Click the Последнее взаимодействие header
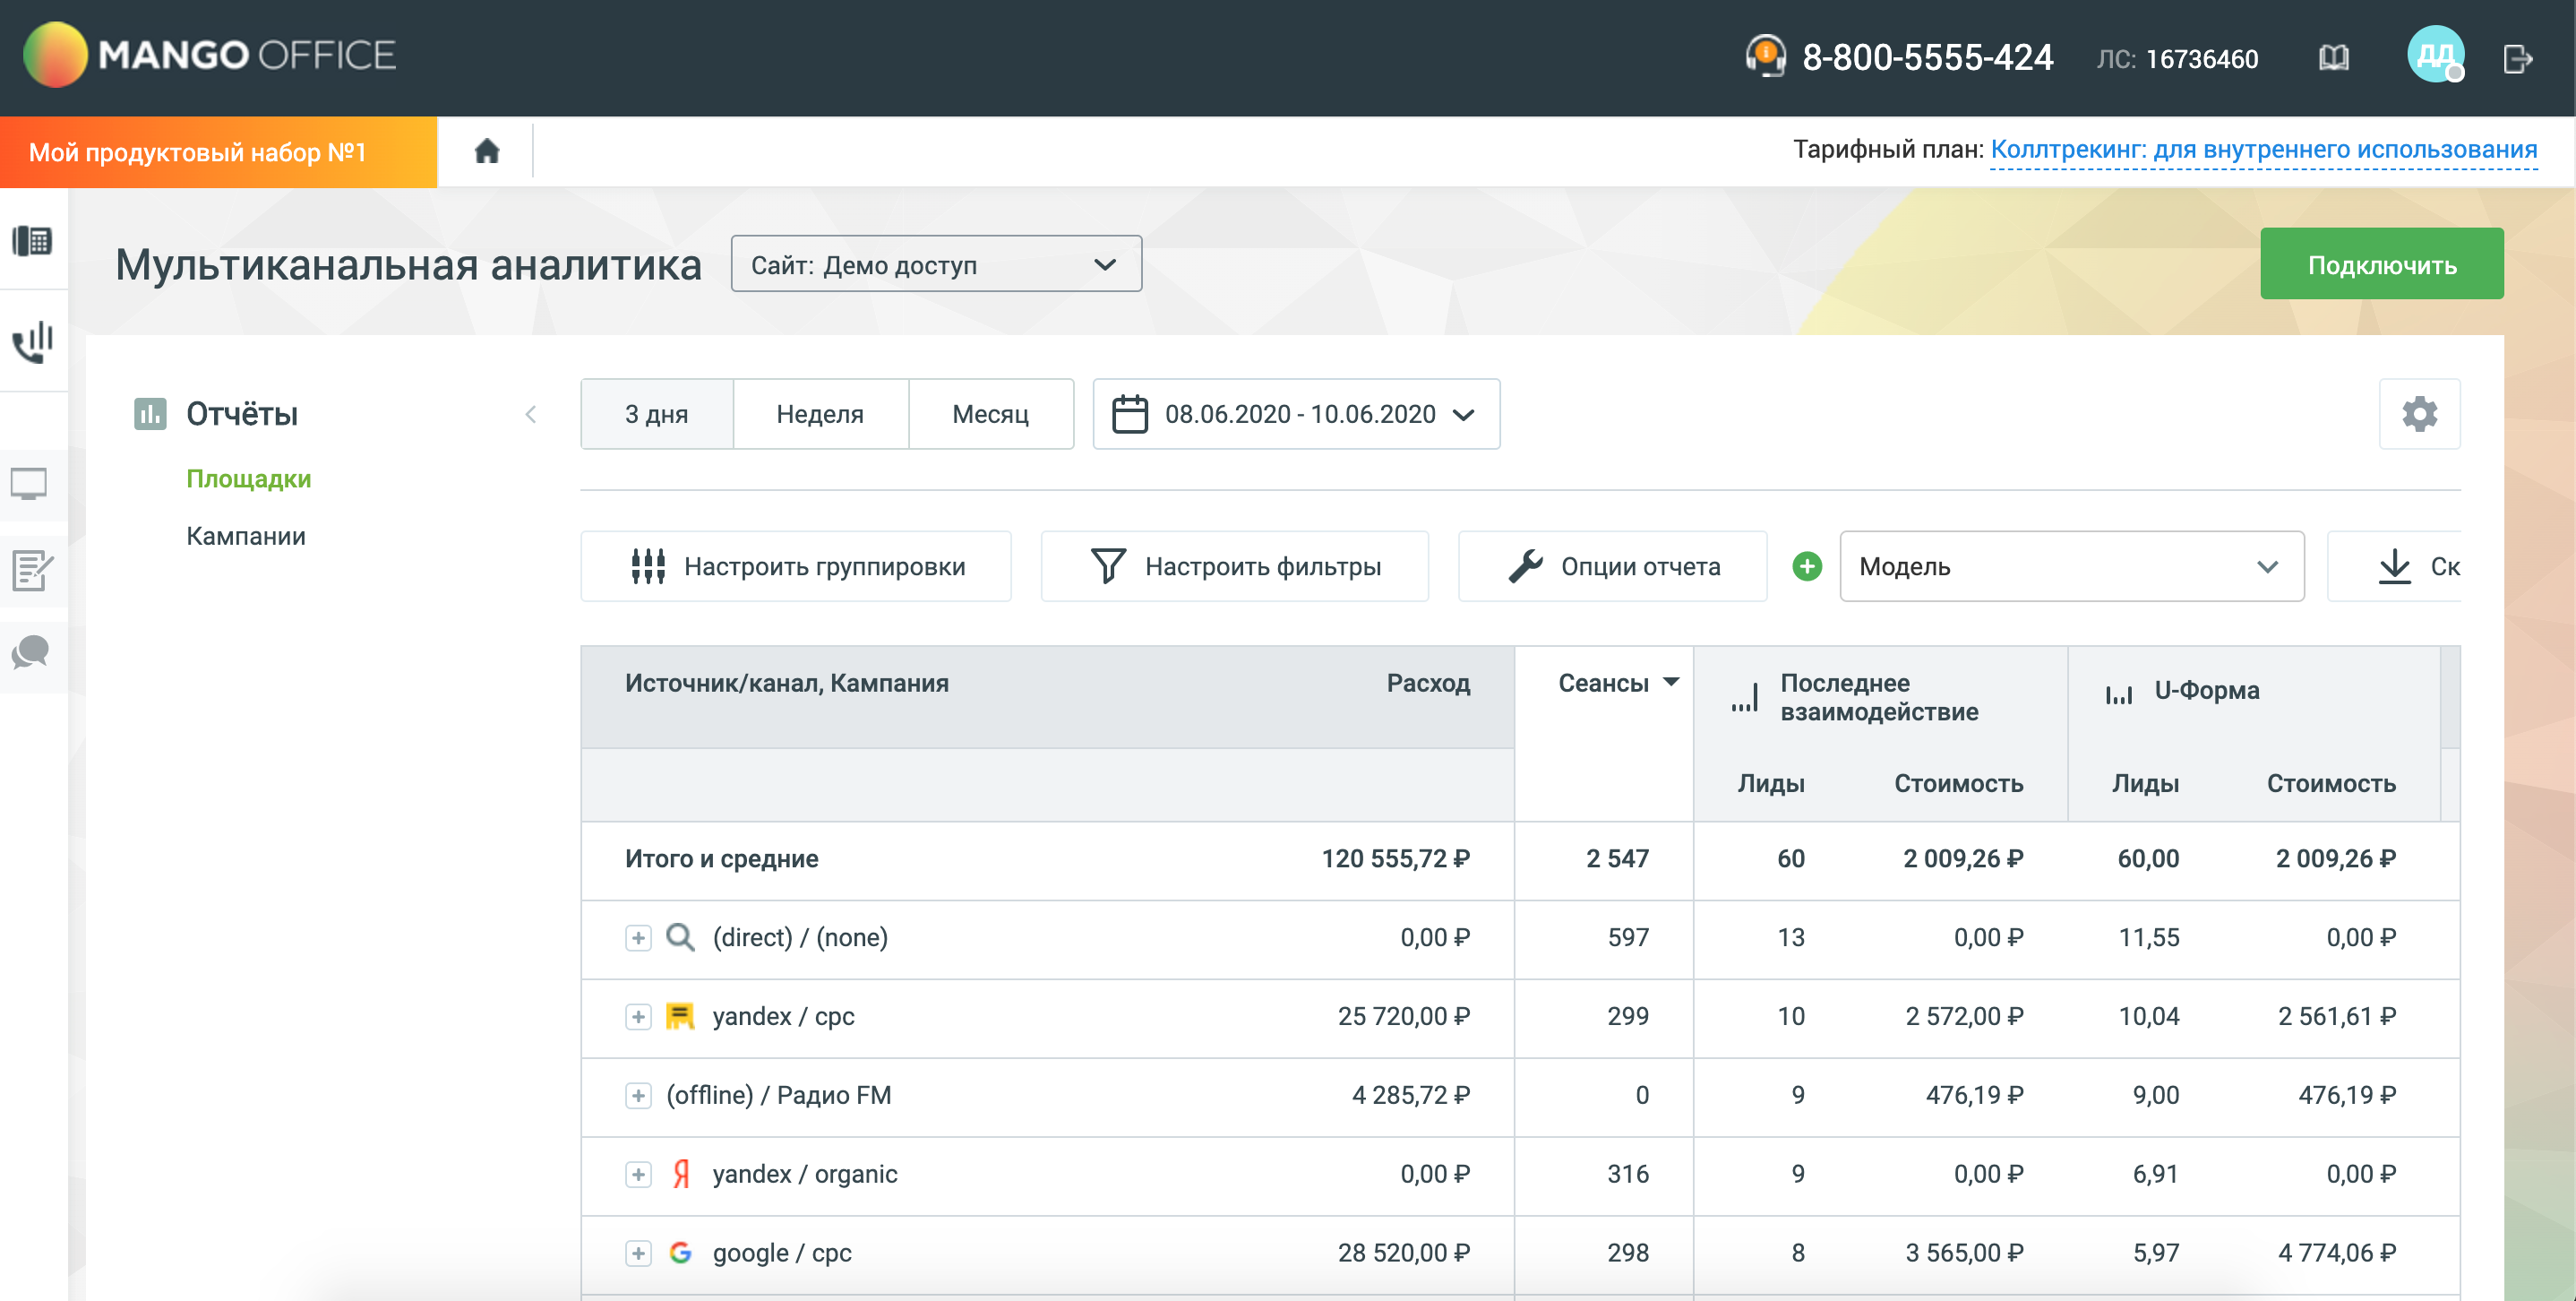The image size is (2576, 1301). pyautogui.click(x=1879, y=697)
